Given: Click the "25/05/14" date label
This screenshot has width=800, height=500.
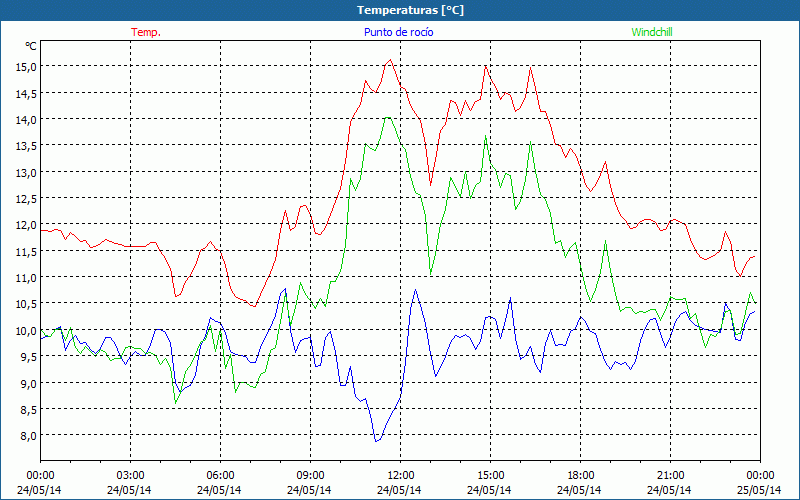Looking at the screenshot, I should (x=759, y=490).
